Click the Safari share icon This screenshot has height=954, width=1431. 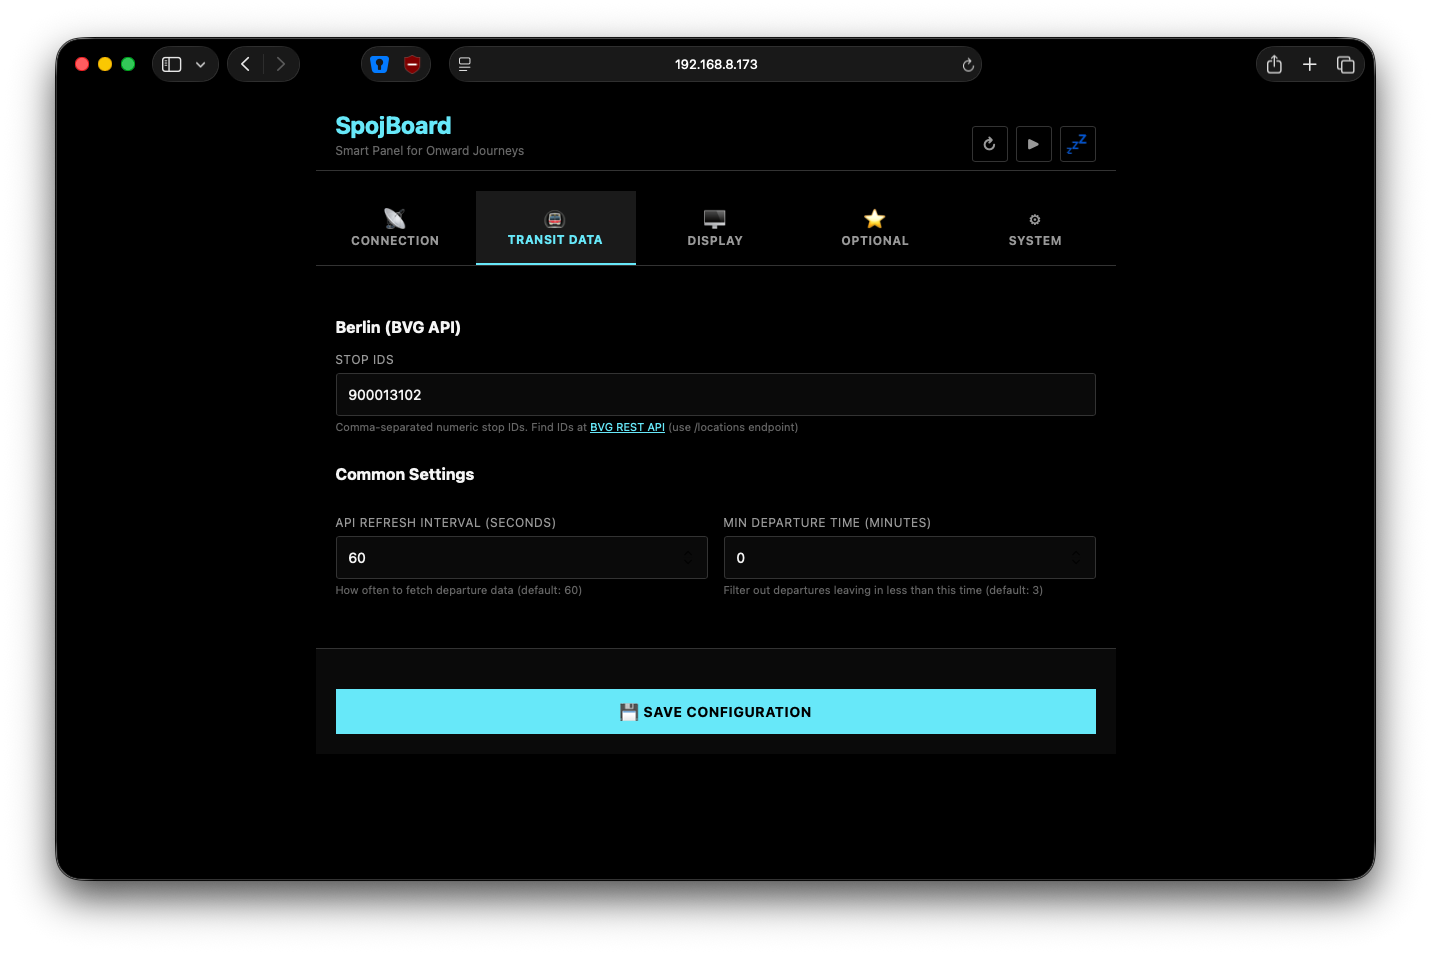pyautogui.click(x=1274, y=64)
